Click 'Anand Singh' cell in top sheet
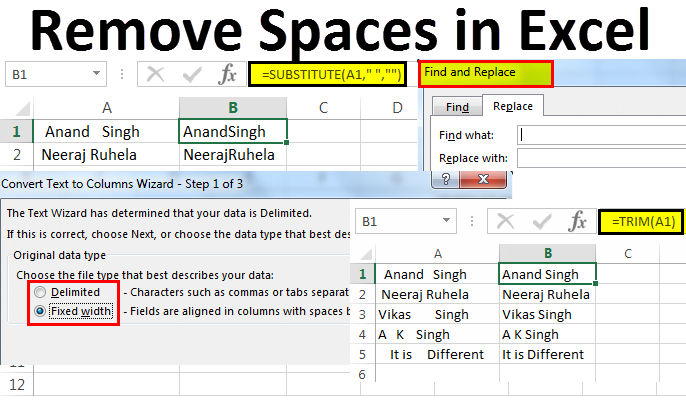686x412 pixels. [106, 131]
